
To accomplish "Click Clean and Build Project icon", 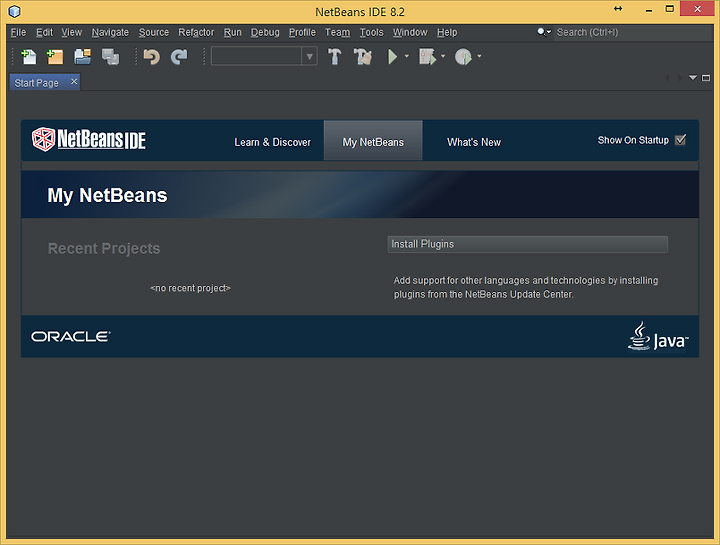I will (363, 56).
